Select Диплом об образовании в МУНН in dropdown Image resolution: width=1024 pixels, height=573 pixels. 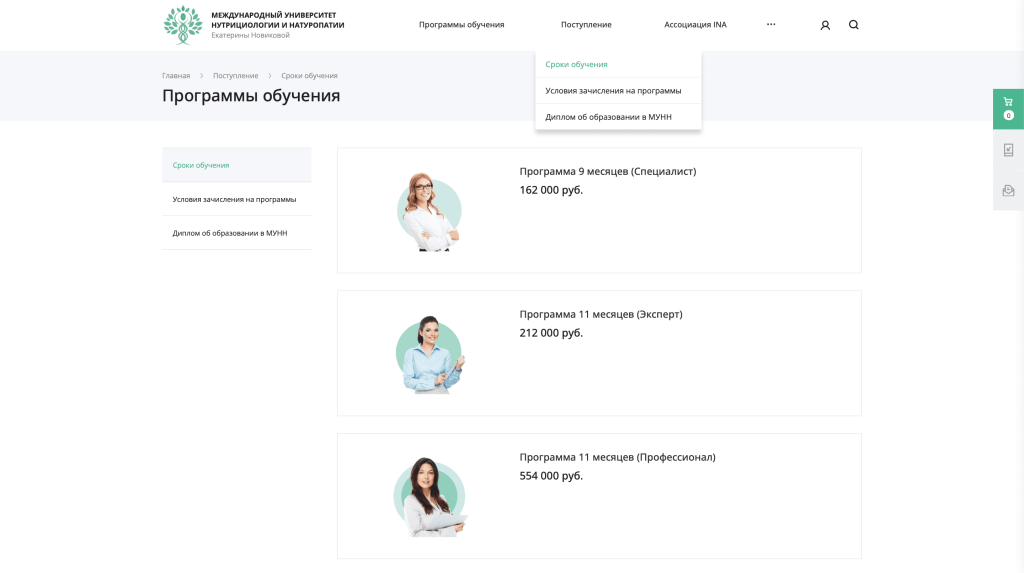tap(608, 117)
